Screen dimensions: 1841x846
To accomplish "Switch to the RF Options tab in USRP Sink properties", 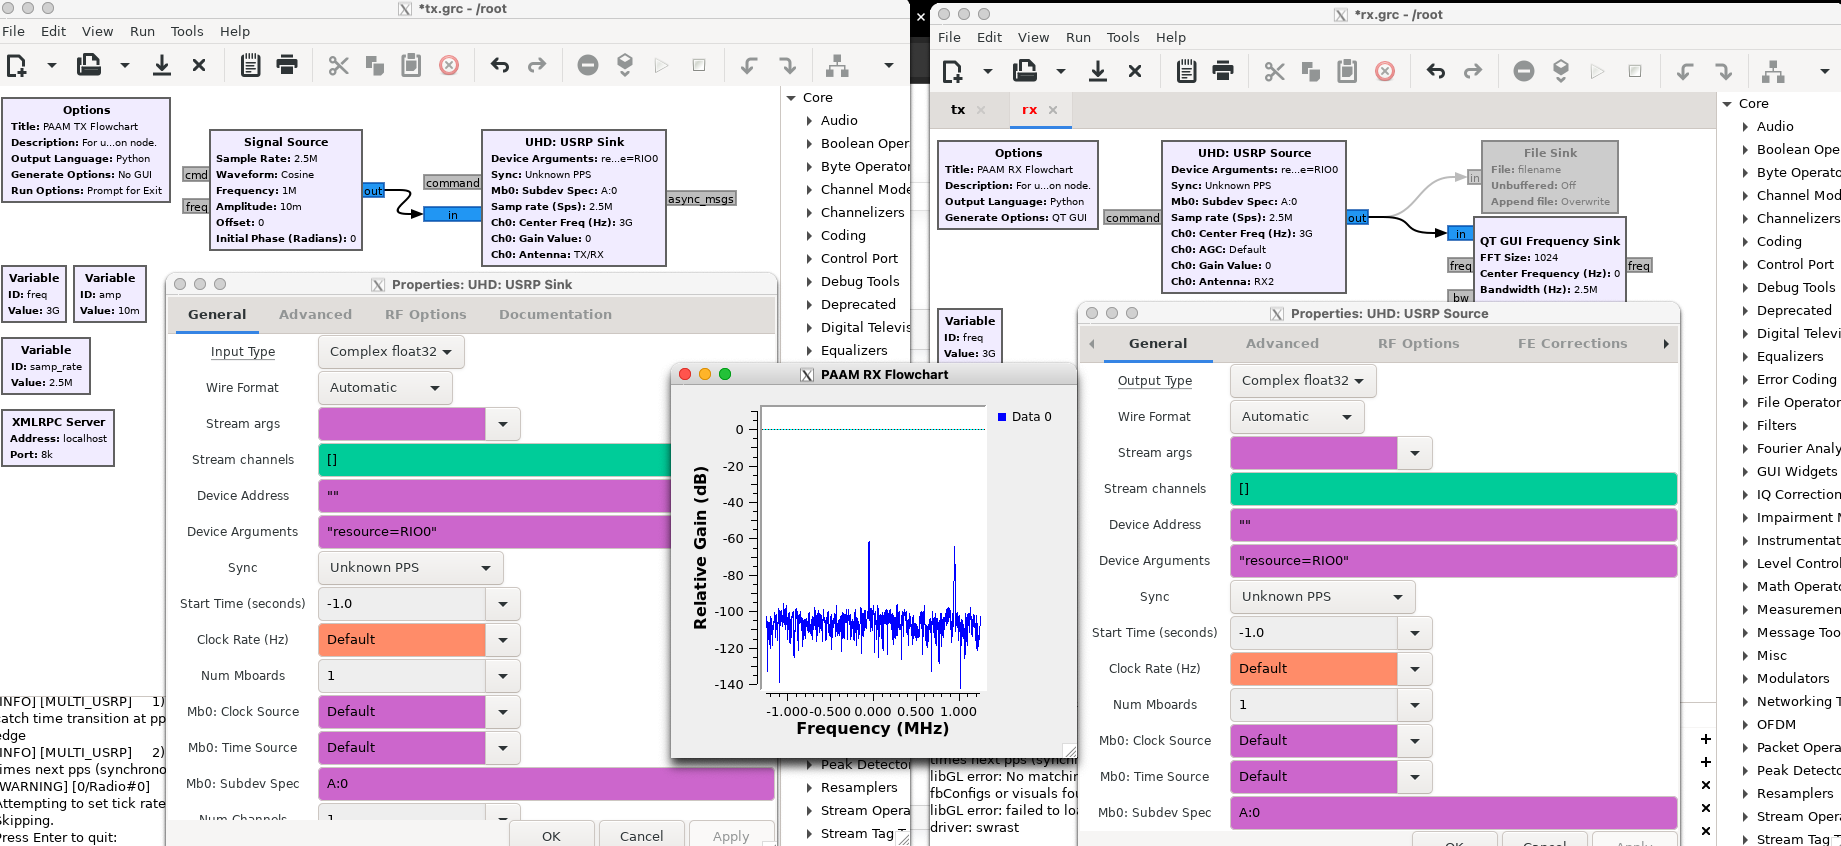I will click(x=425, y=315).
